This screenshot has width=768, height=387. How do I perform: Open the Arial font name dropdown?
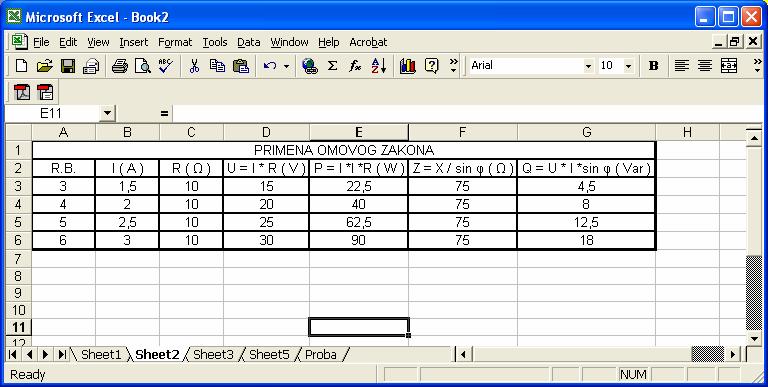point(588,66)
